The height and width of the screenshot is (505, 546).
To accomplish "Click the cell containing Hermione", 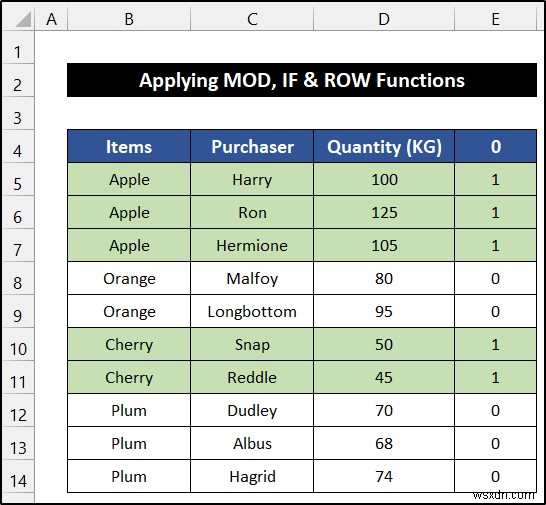I will point(252,246).
